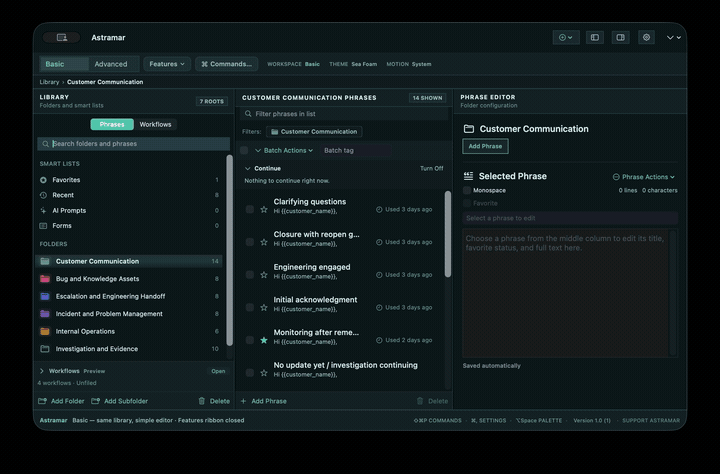Screen dimensions: 720x474
Task: Focus the Filter phrases in list field
Action: [344, 114]
